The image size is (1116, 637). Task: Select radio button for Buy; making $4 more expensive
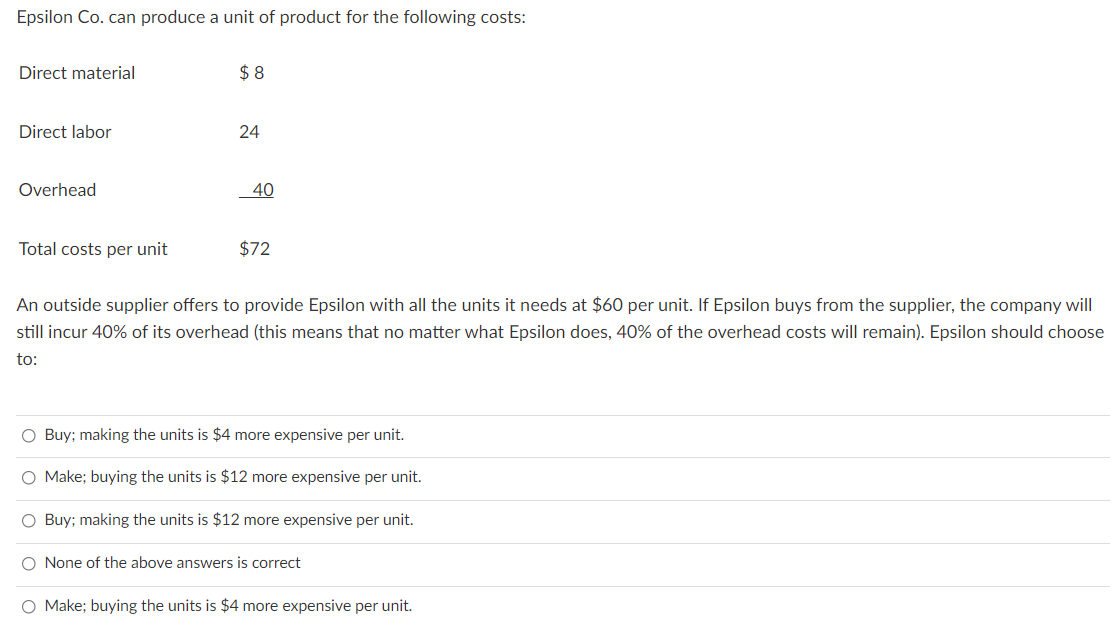(x=28, y=436)
